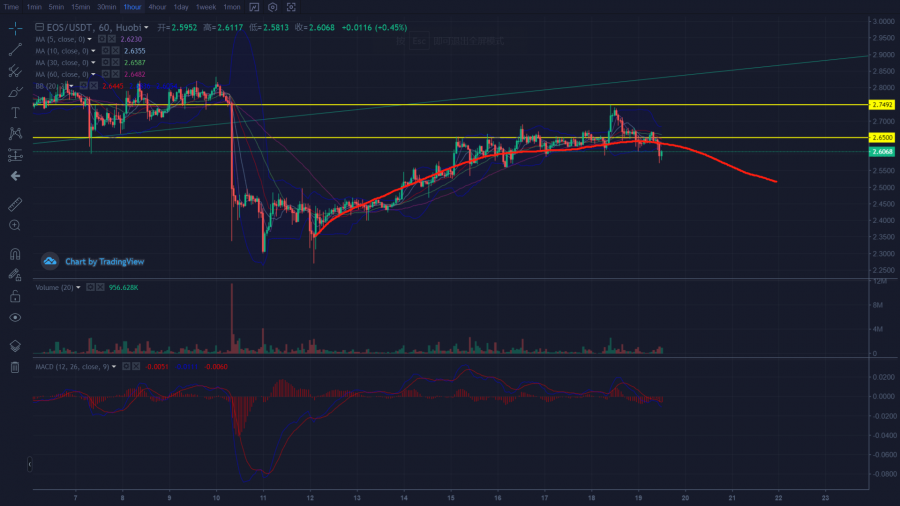The image size is (900, 506).
Task: Select the trend line drawing tool
Action: [x=15, y=49]
